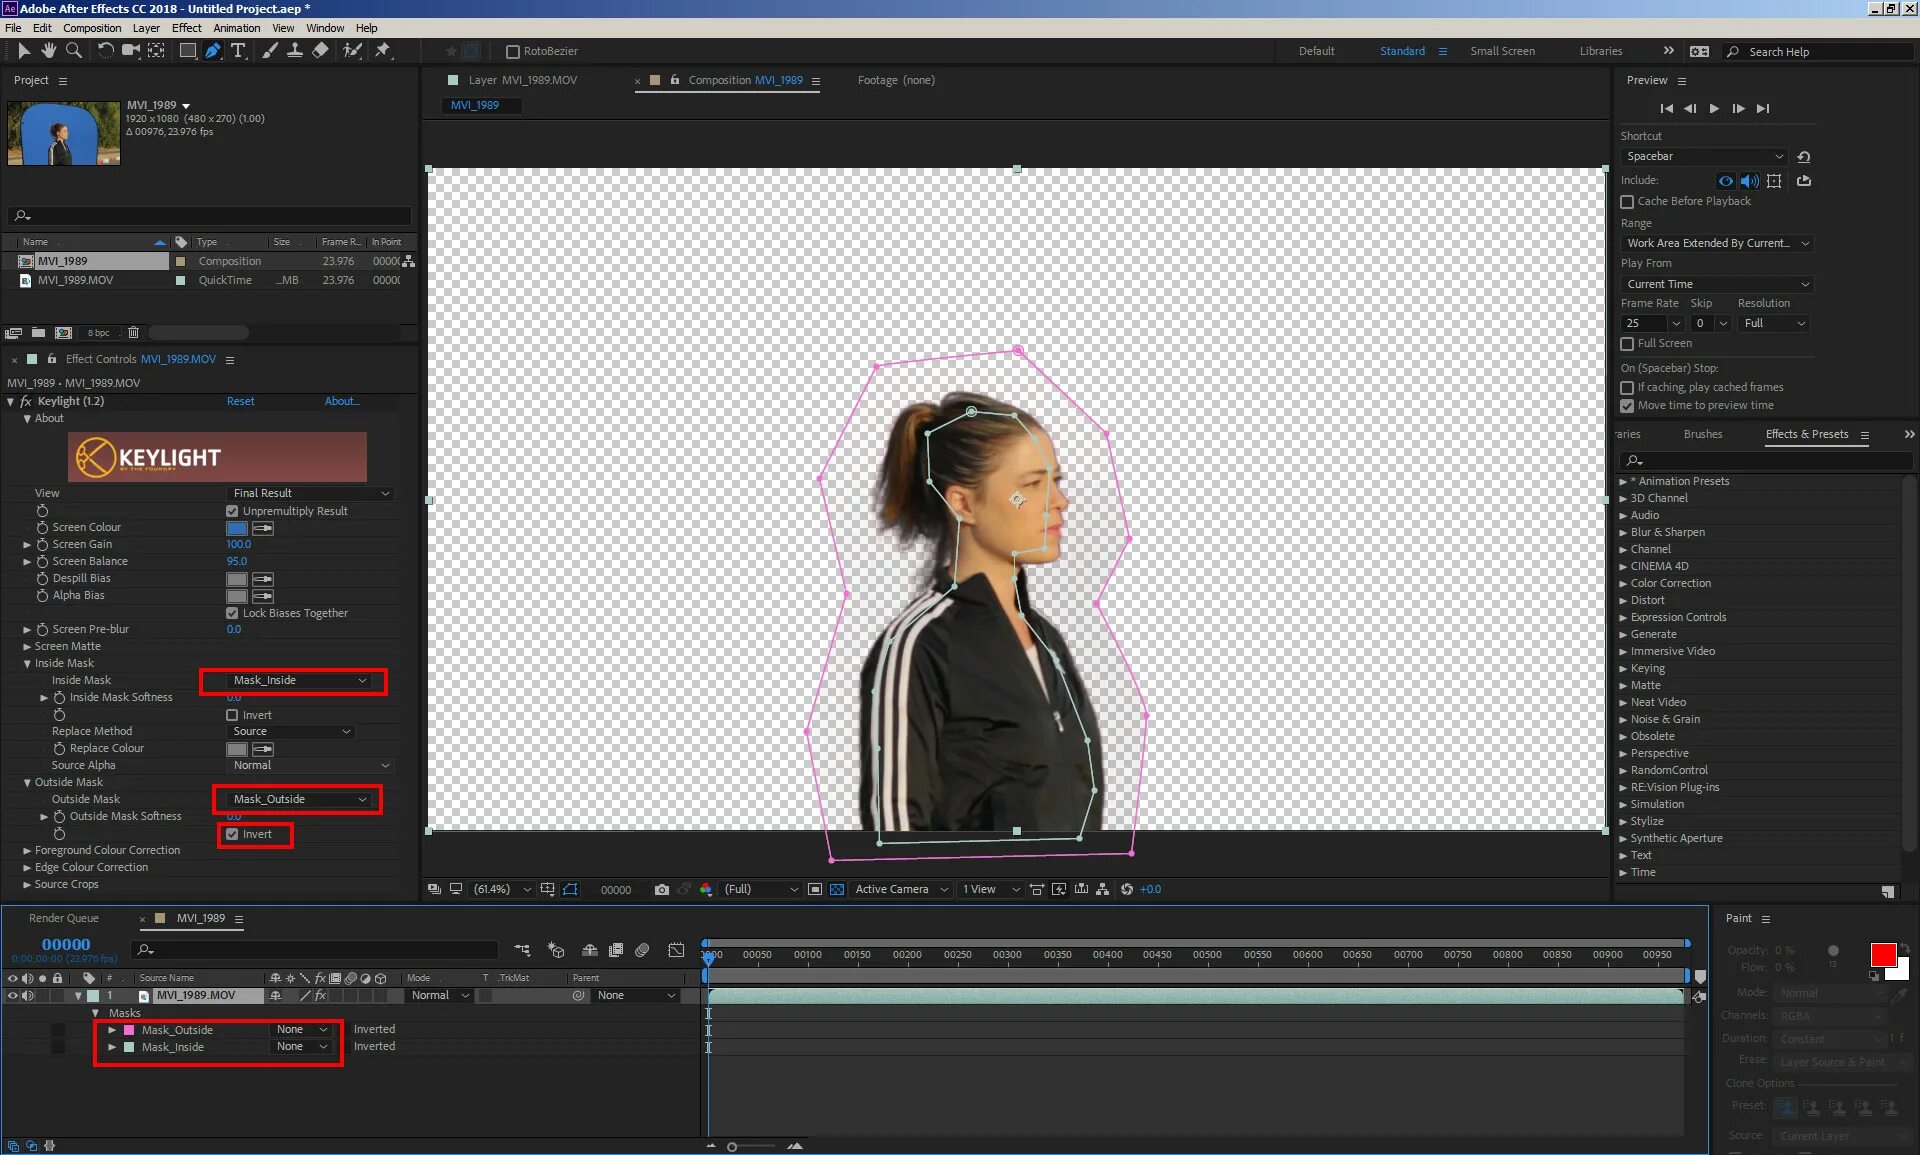Click the Pen tool icon
The image size is (1920, 1155).
(x=213, y=51)
